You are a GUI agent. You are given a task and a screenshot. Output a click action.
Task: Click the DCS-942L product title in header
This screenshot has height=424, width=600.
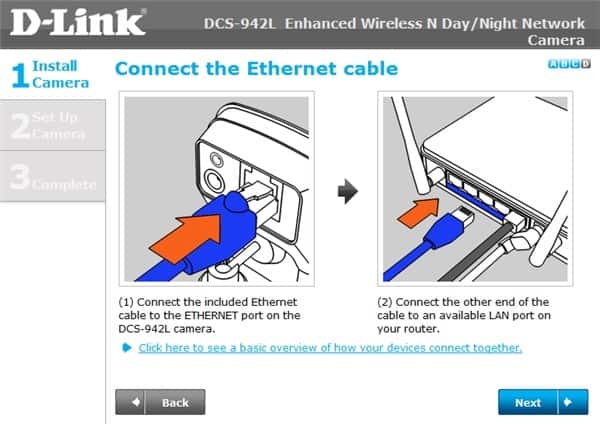[394, 31]
